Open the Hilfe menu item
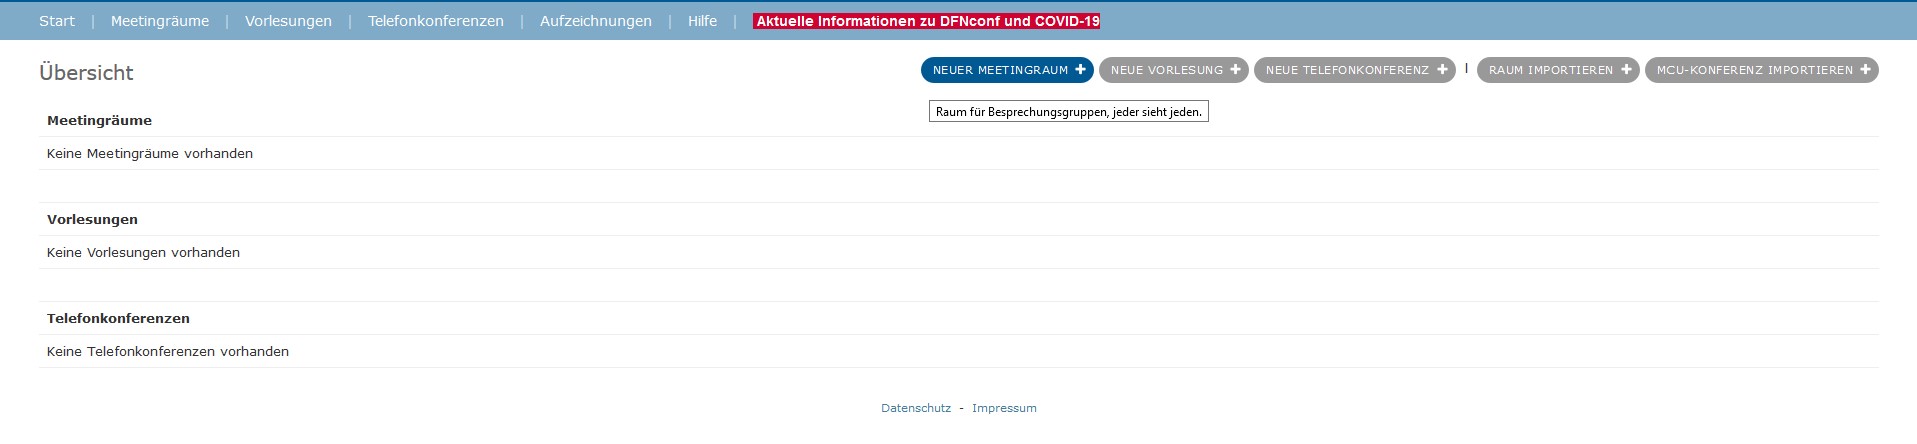Viewport: 1917px width, 444px height. click(x=702, y=21)
